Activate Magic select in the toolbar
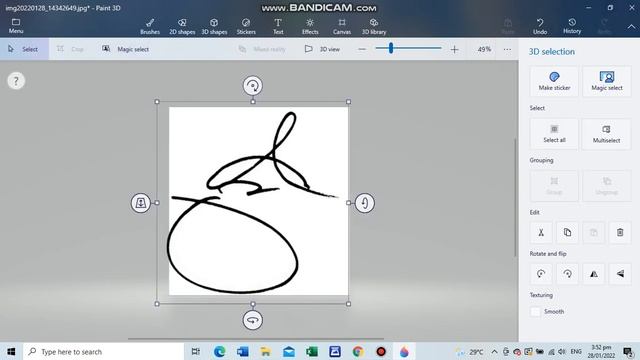 pos(126,49)
